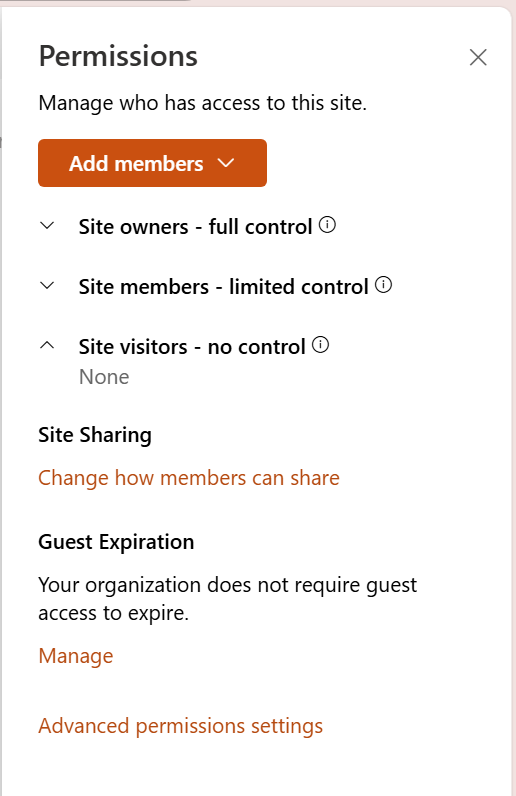The image size is (516, 796).
Task: Click the guest access expiration description text
Action: (228, 599)
